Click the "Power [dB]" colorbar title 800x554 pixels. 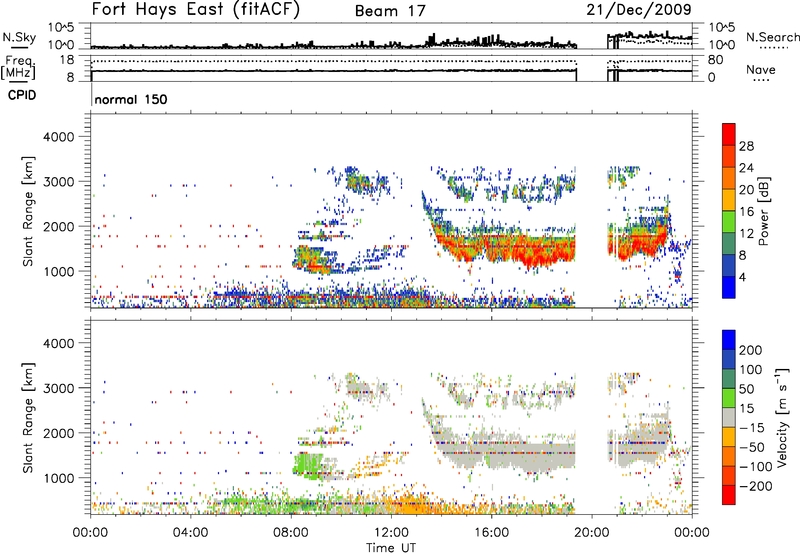coord(764,211)
